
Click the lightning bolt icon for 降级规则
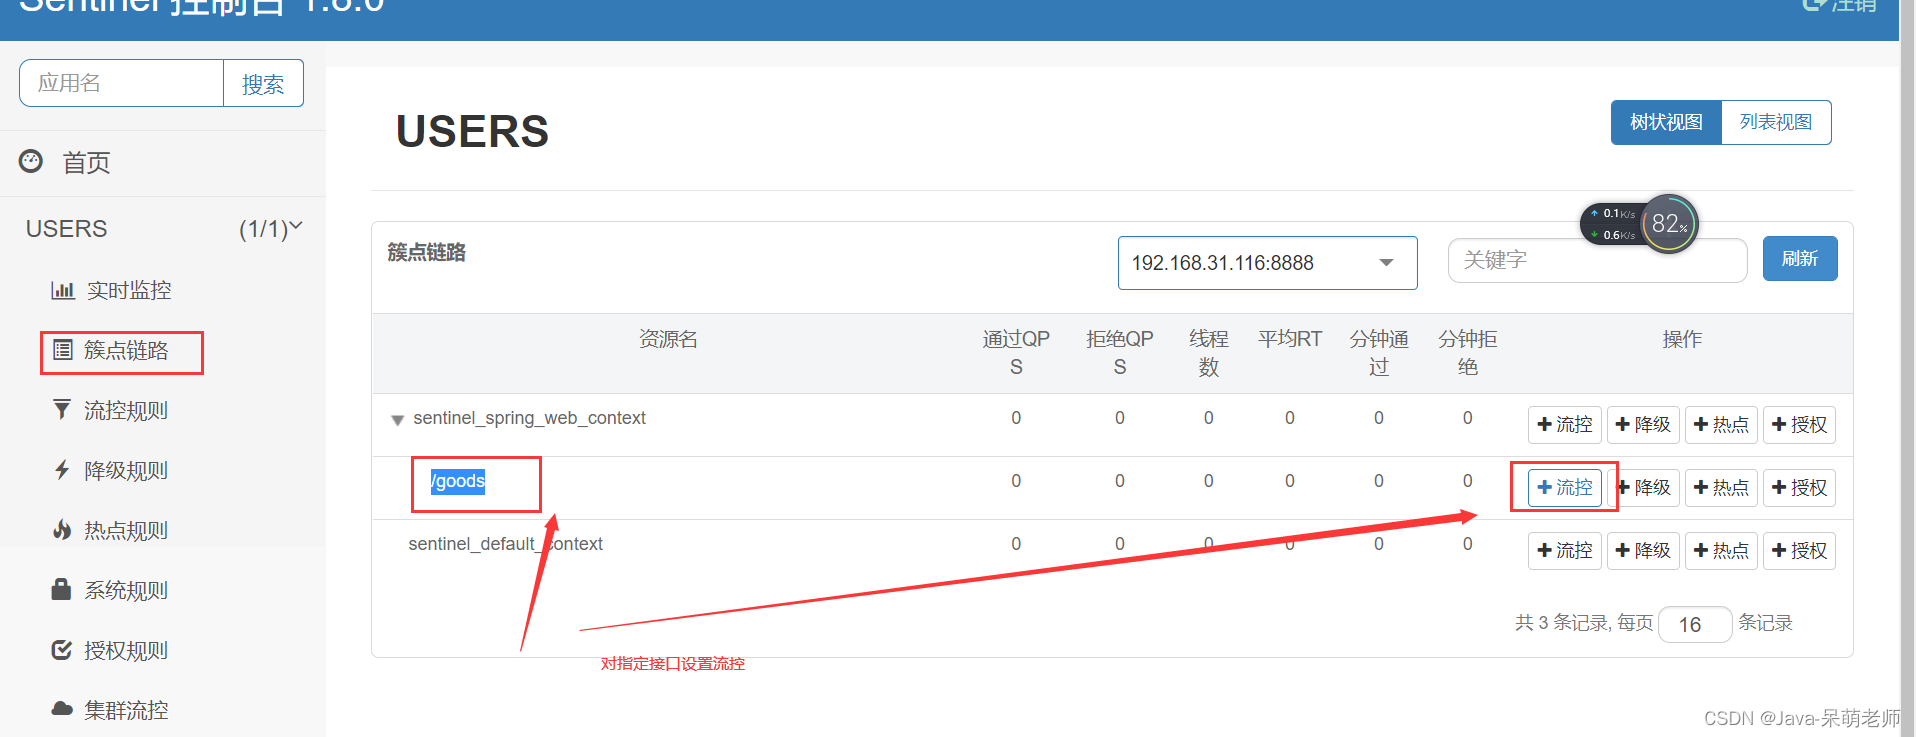62,470
